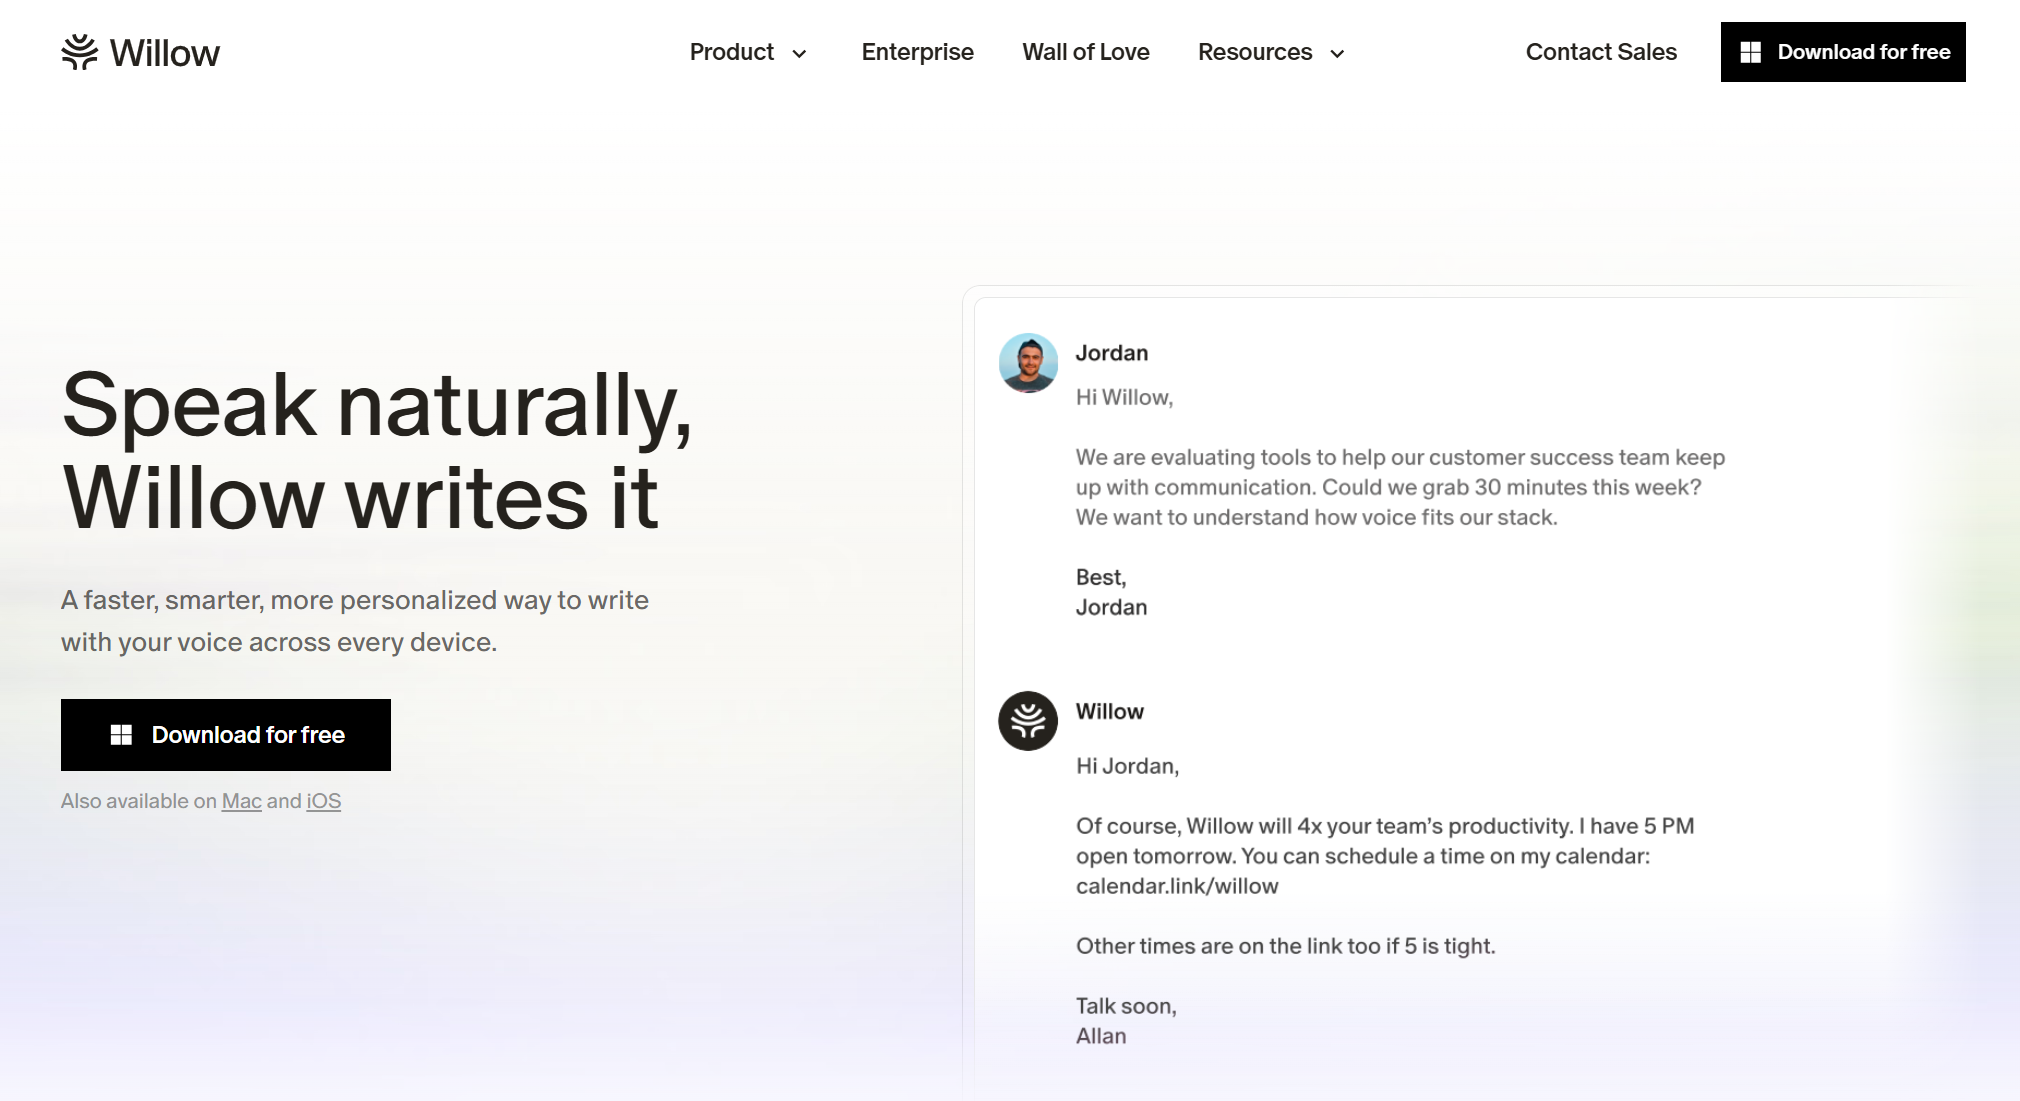Click the header Download for free button
The height and width of the screenshot is (1101, 2020).
[1843, 52]
